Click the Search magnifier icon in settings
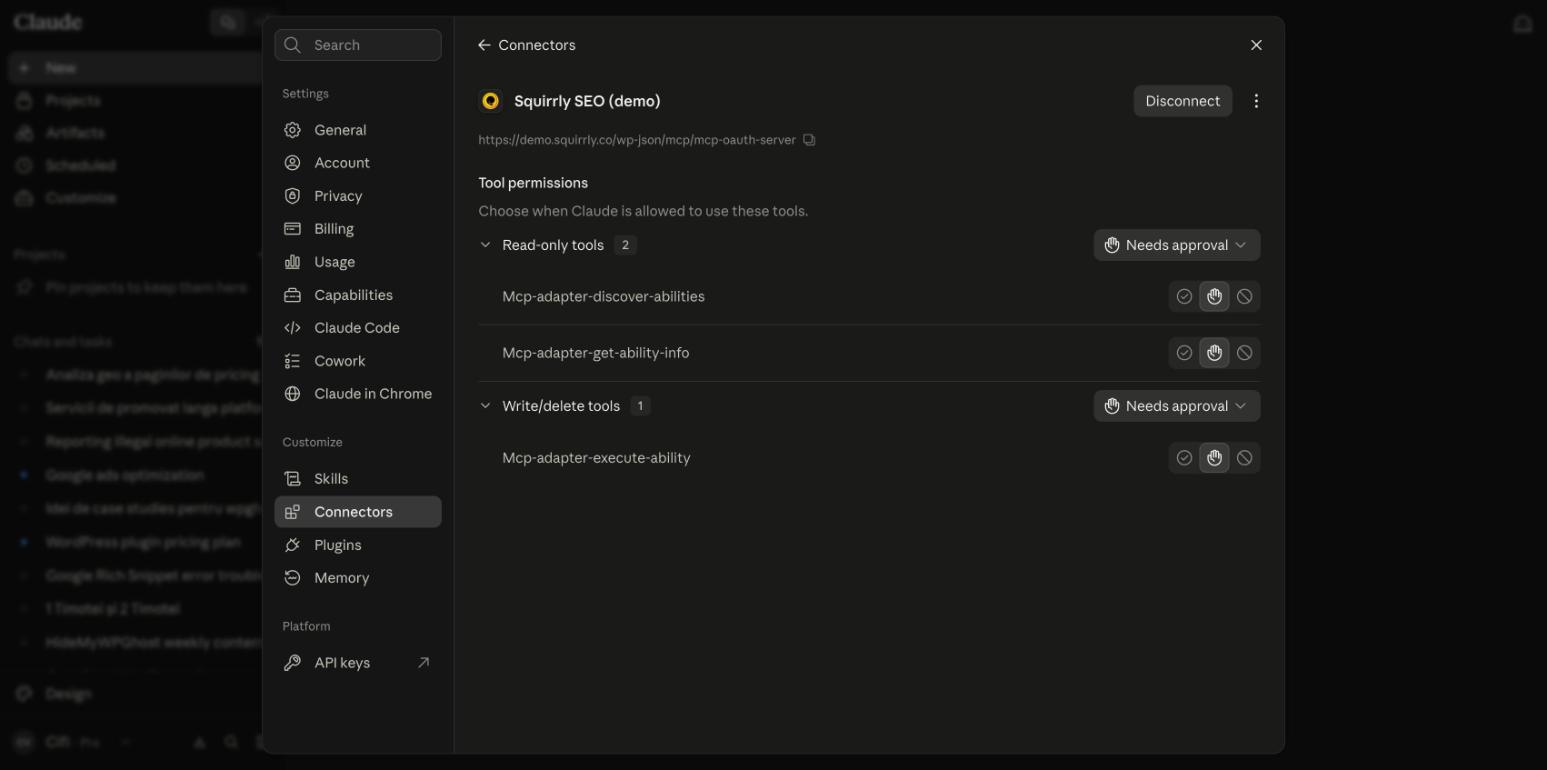Image resolution: width=1547 pixels, height=770 pixels. [x=292, y=45]
